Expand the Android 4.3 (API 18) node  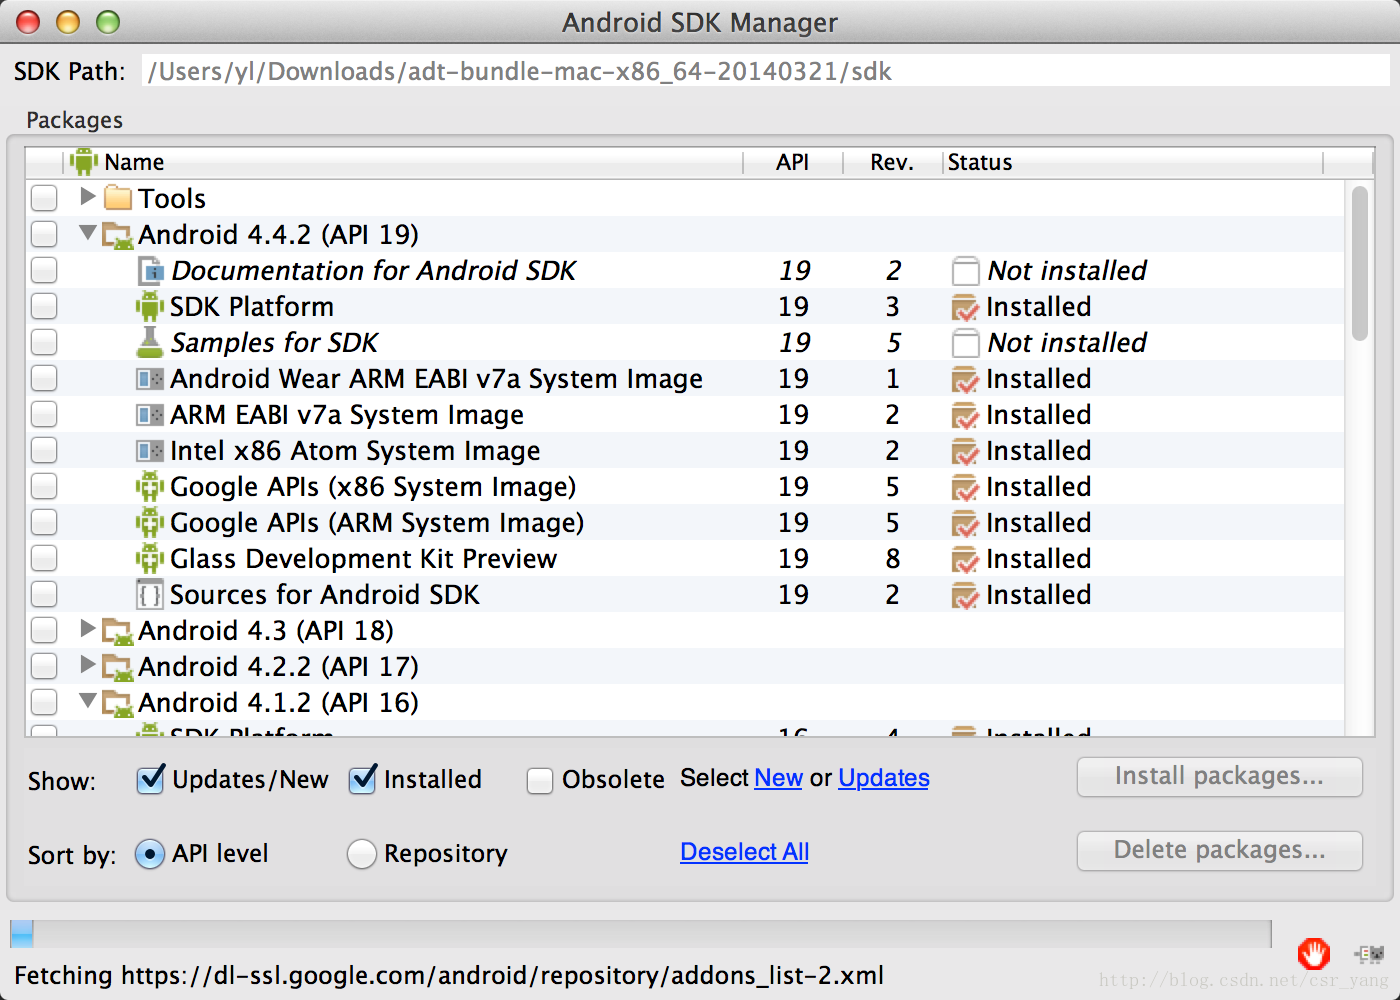click(x=88, y=628)
